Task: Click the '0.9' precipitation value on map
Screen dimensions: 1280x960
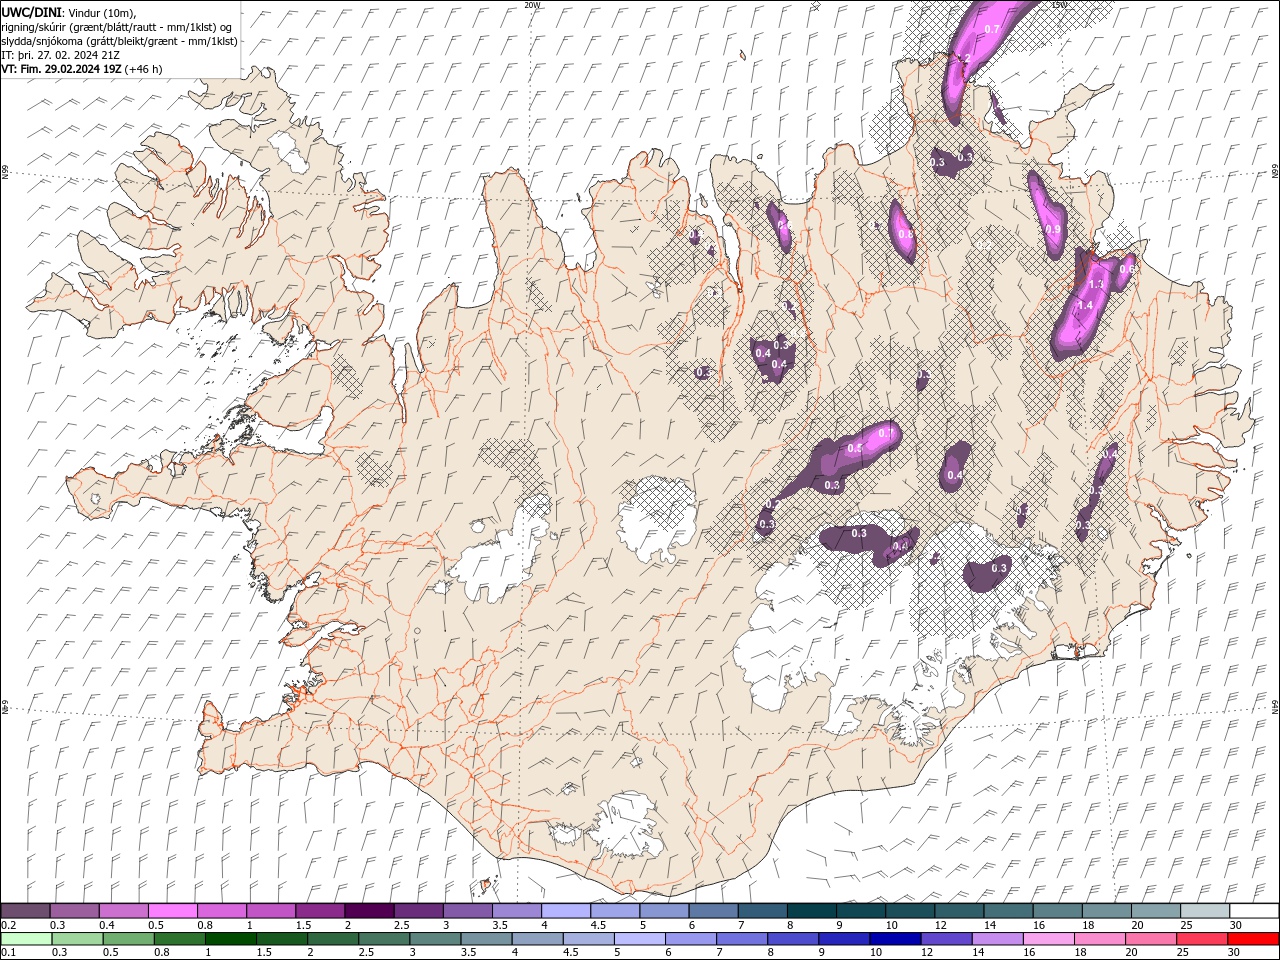Action: [1052, 229]
